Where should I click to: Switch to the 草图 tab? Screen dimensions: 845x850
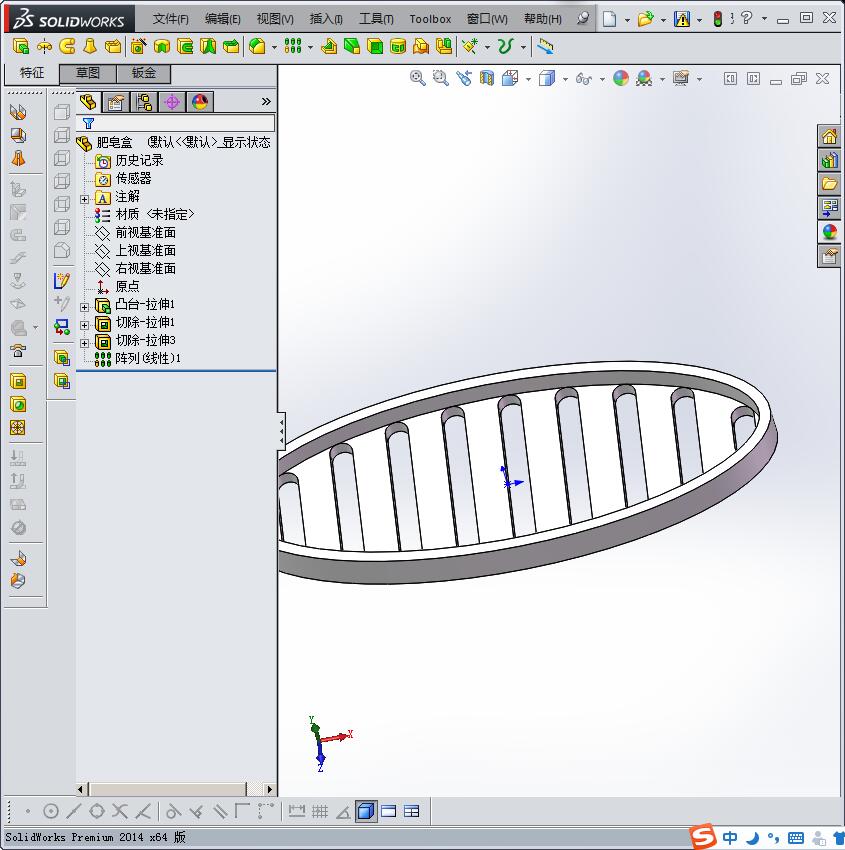[87, 73]
